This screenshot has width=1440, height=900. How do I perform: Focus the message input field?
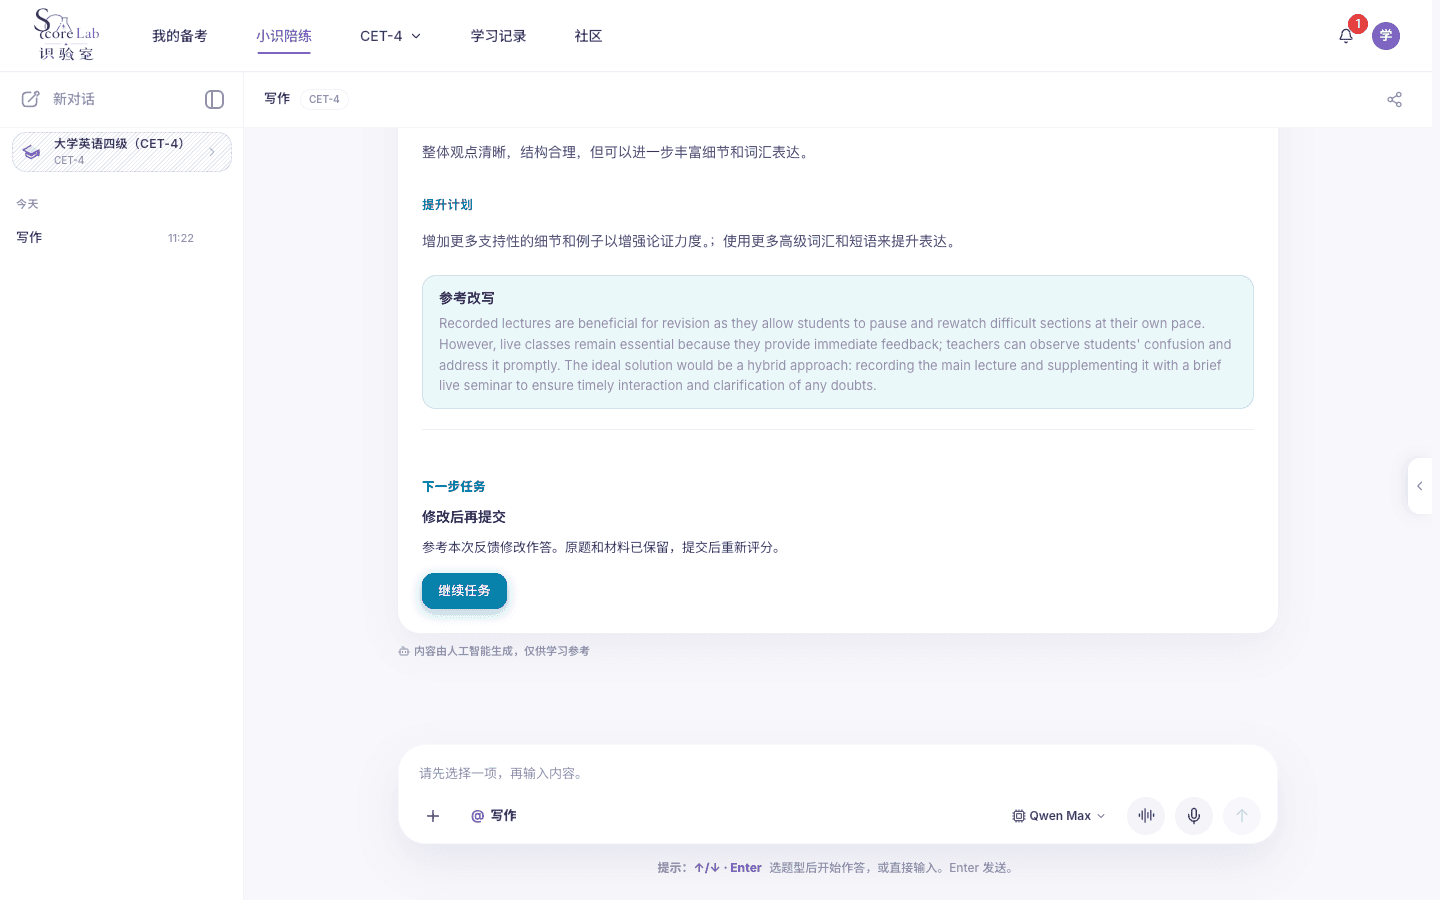pos(838,773)
